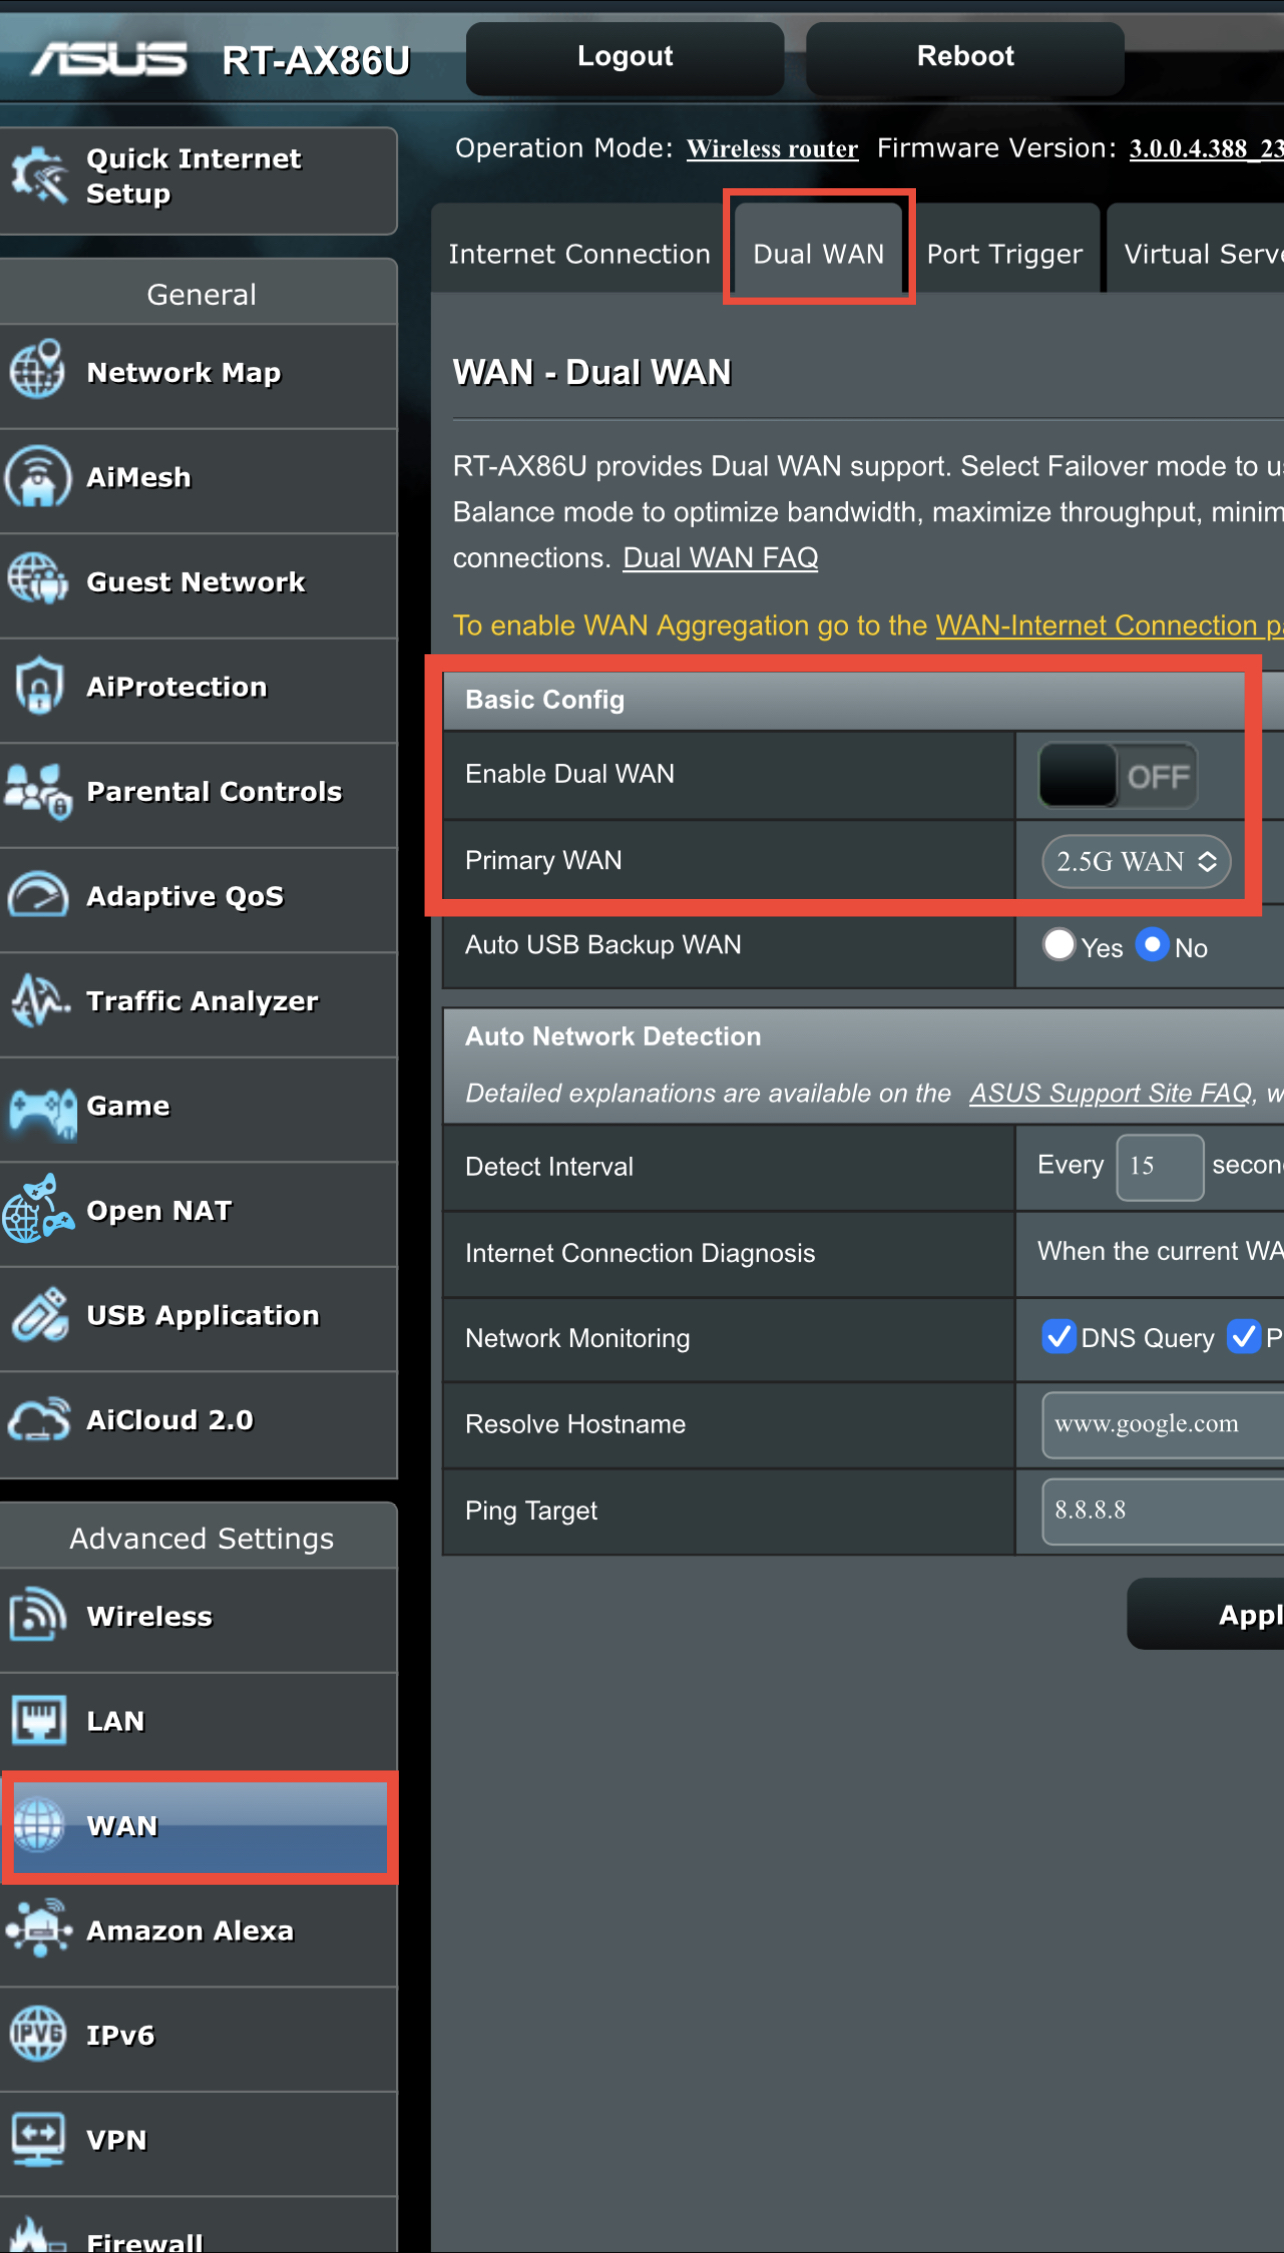Click the Advanced Settings section header
This screenshot has width=1284, height=2253.
click(201, 1538)
